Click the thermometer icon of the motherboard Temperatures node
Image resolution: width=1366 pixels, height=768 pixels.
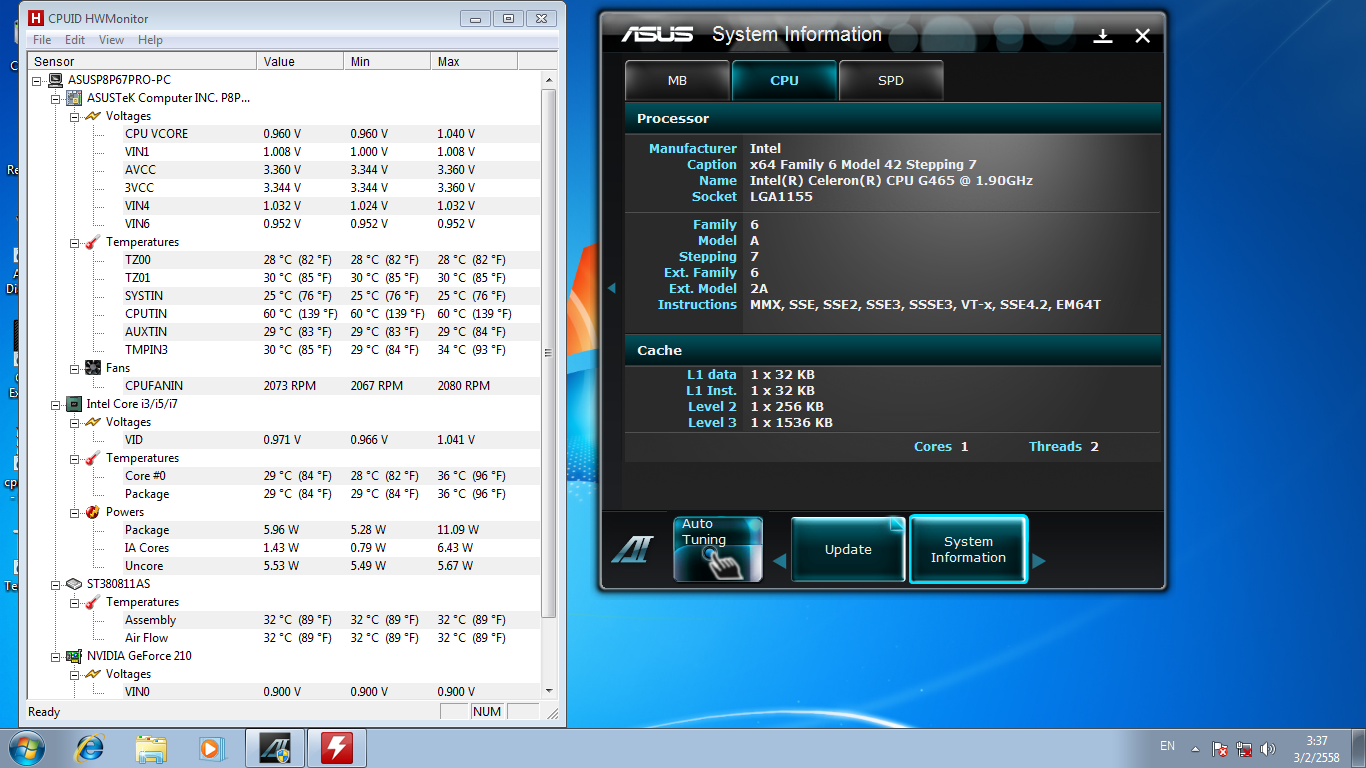[x=92, y=242]
